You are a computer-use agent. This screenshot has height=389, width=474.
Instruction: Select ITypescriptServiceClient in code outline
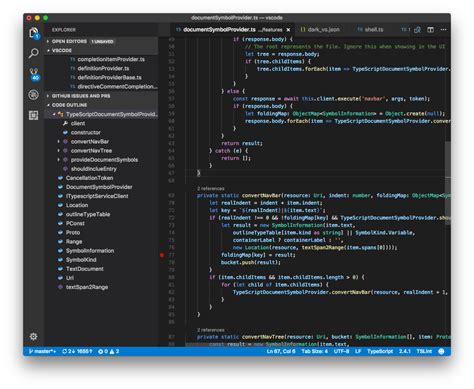point(97,196)
